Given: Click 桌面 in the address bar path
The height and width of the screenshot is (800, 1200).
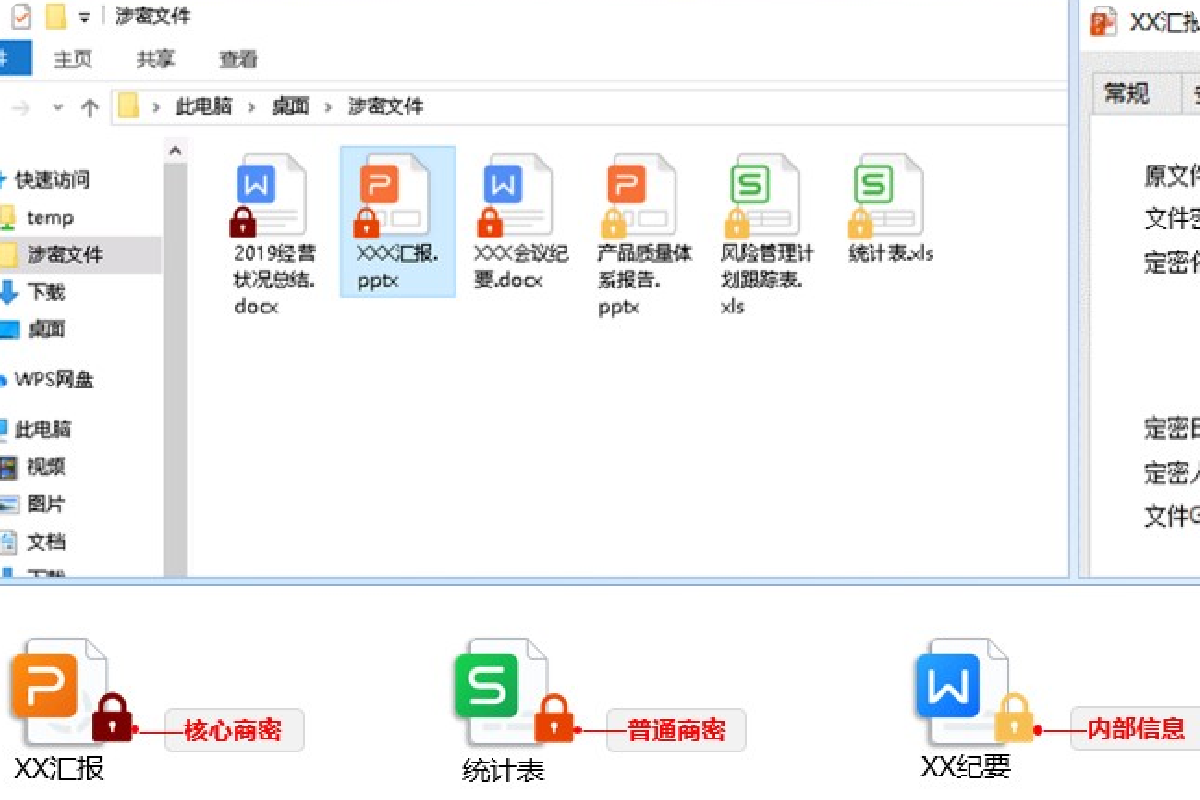Looking at the screenshot, I should click(290, 106).
